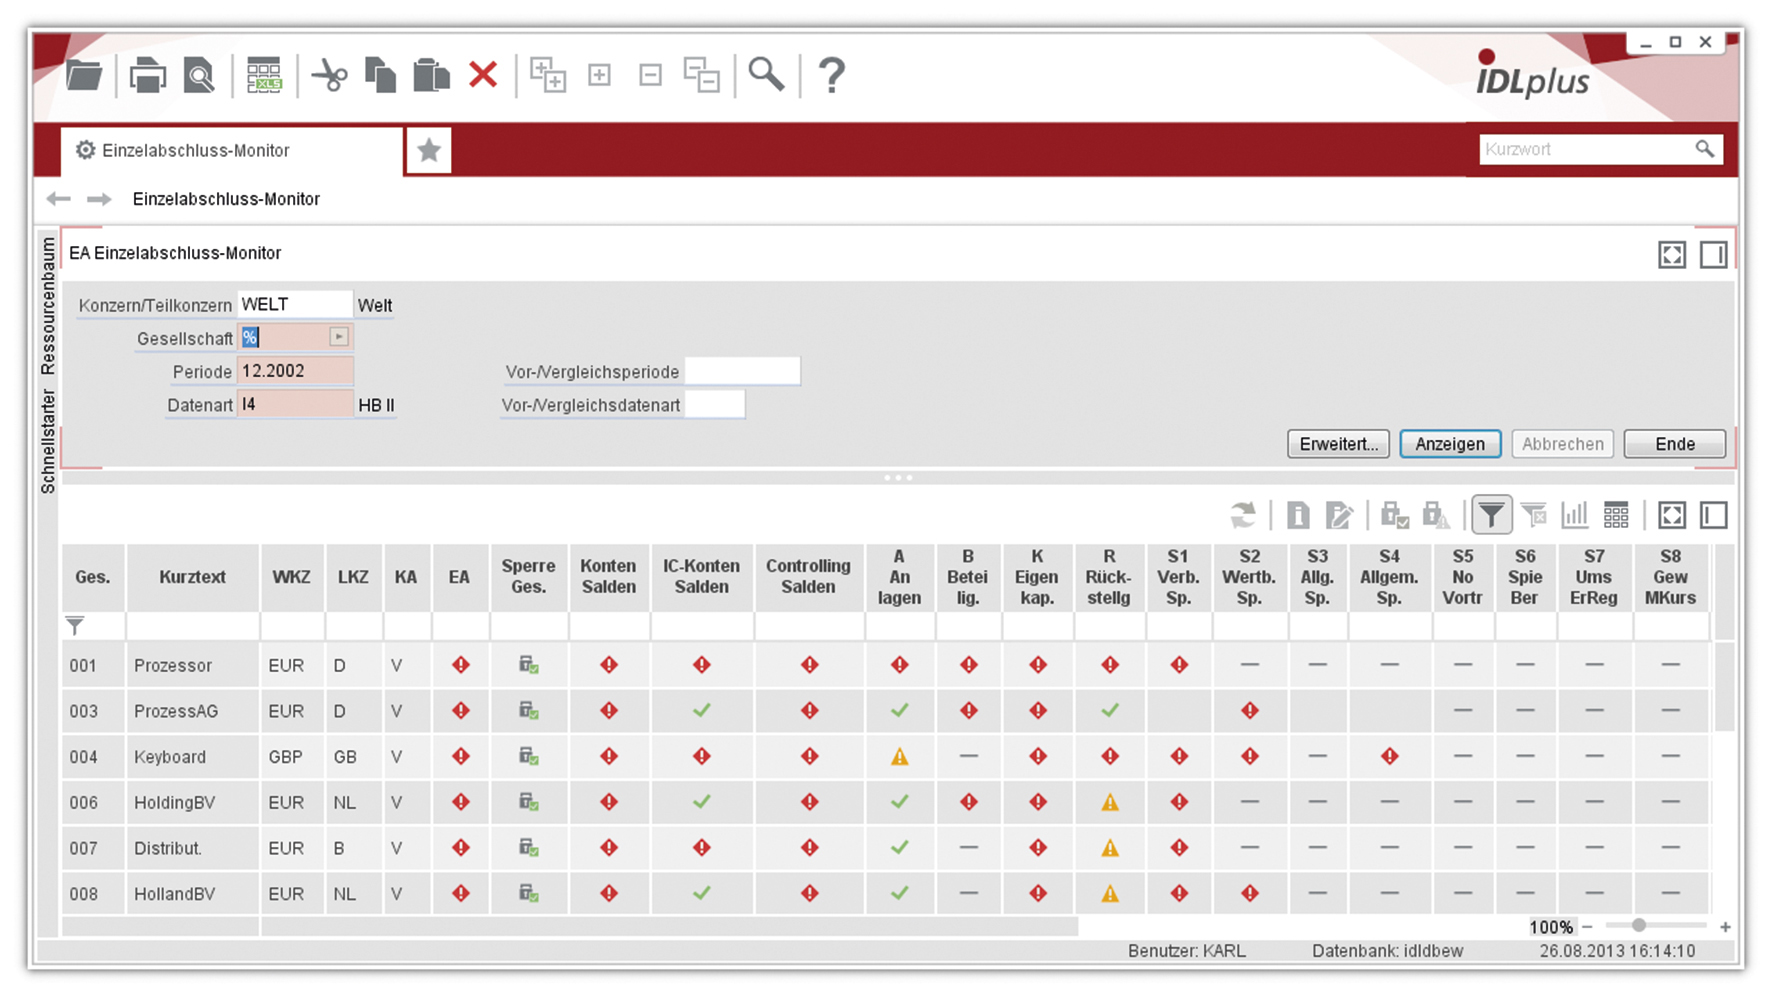This screenshot has height=997, width=1772.
Task: Expand the Ressourcenbaum side panel
Action: click(x=47, y=306)
